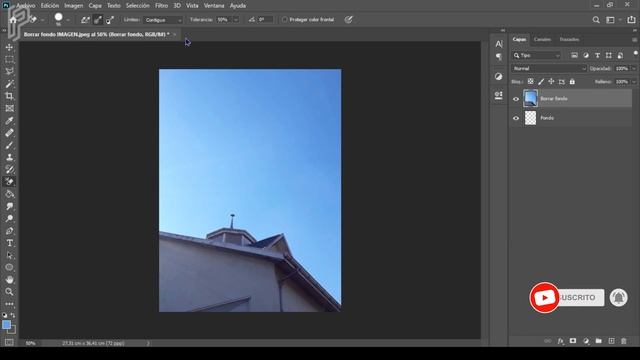Create a new group folder
Image resolution: width=640 pixels, height=360 pixels.
[x=598, y=341]
